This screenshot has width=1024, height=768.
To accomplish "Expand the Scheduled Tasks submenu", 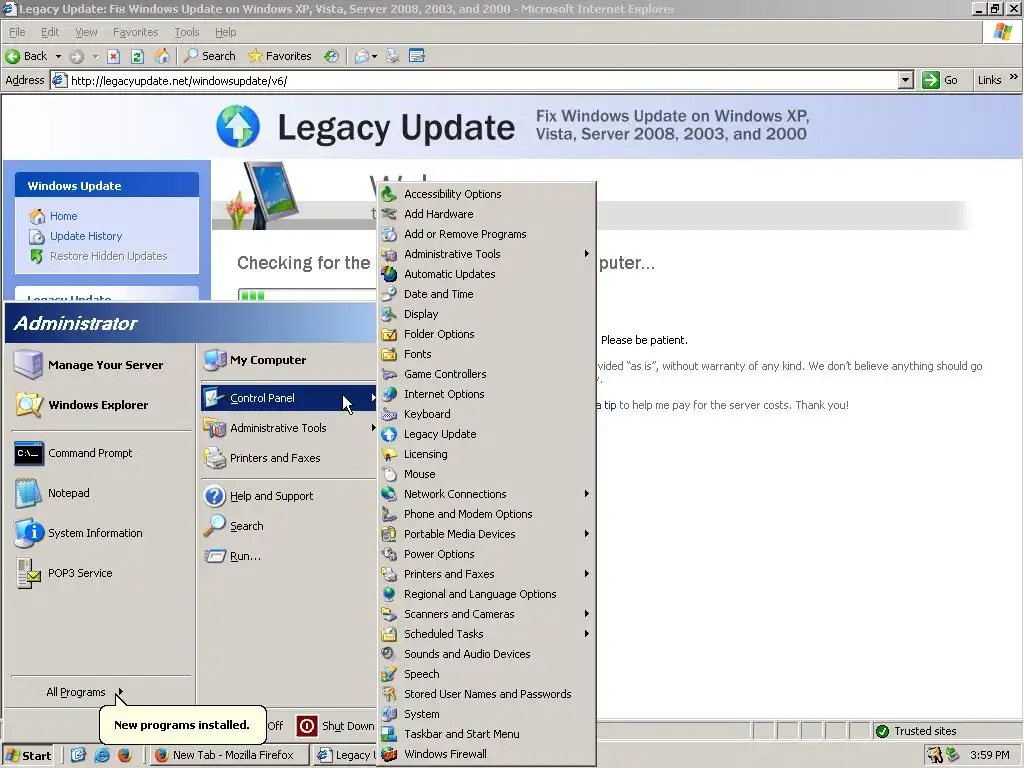I will pos(586,633).
